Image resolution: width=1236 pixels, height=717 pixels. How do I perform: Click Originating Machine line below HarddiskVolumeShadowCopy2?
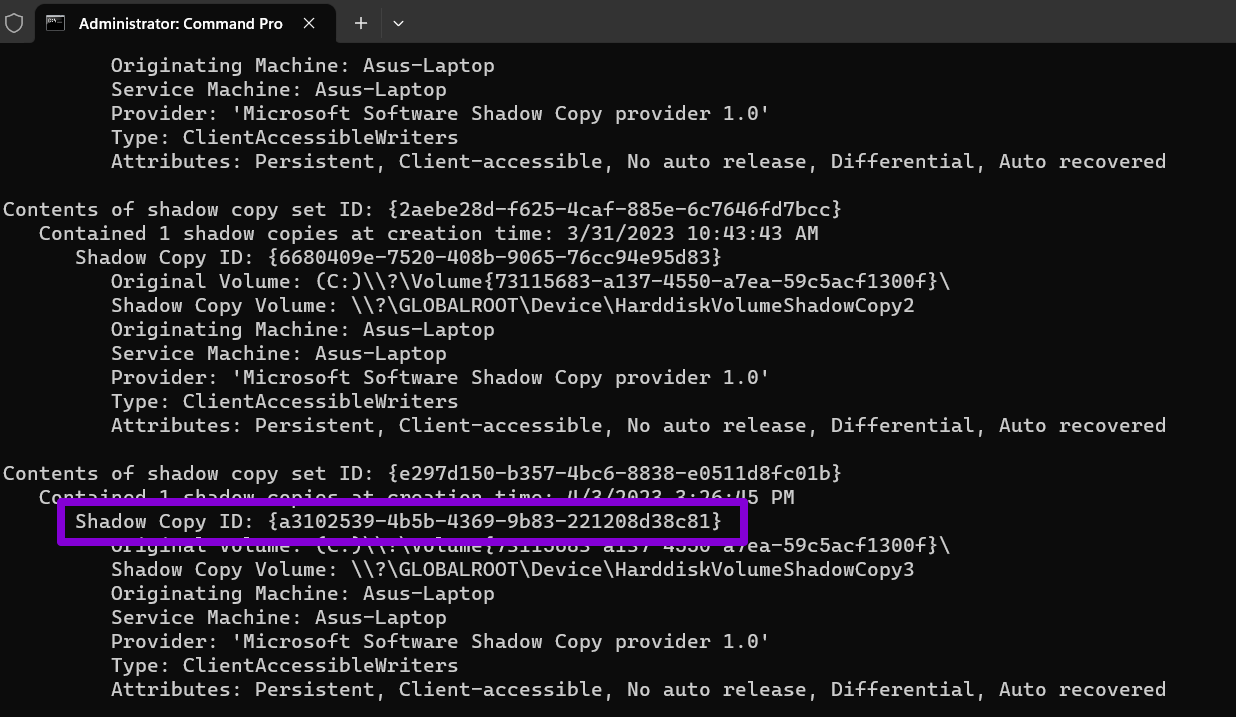click(302, 330)
